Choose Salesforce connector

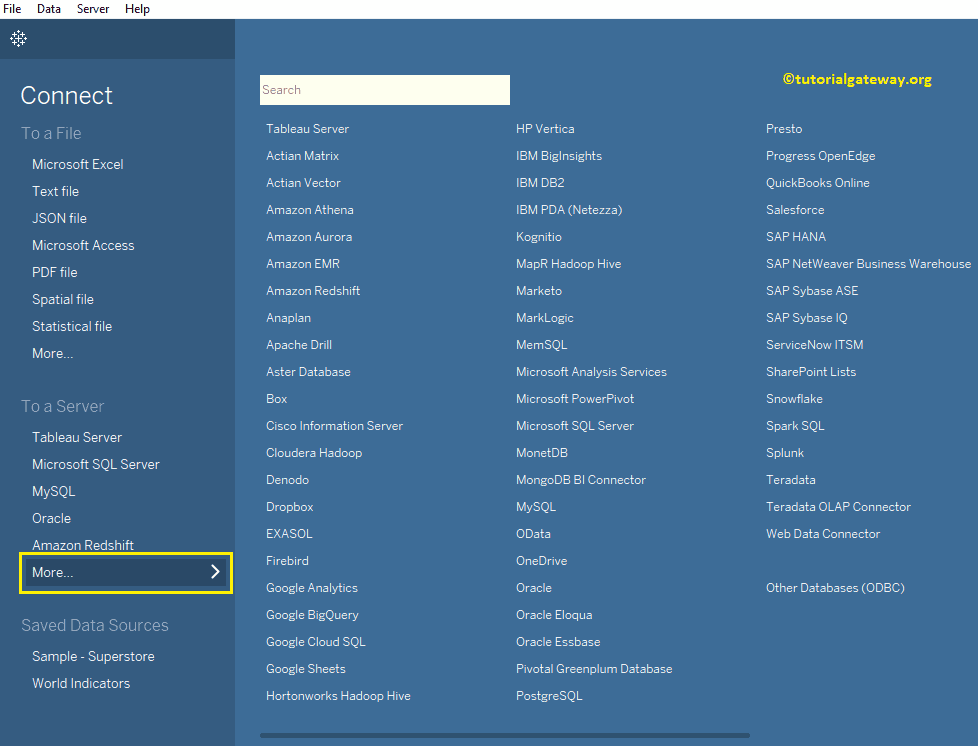(795, 210)
